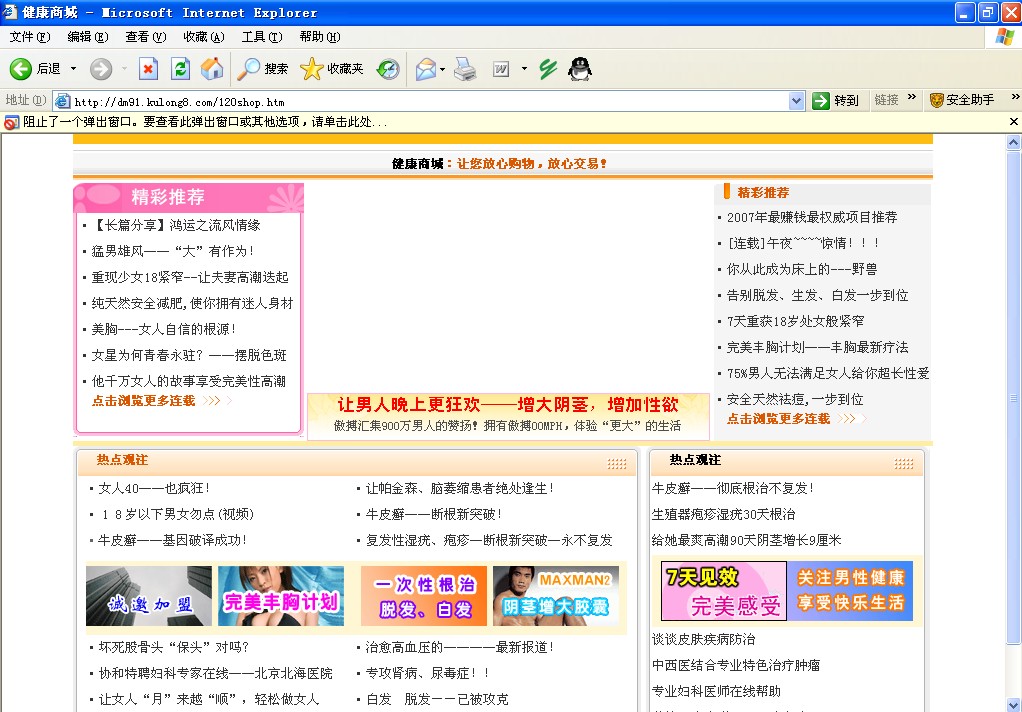Expand the hidden toolbar items chevron at far right
Screen dimensions: 1022x712
point(1015,97)
